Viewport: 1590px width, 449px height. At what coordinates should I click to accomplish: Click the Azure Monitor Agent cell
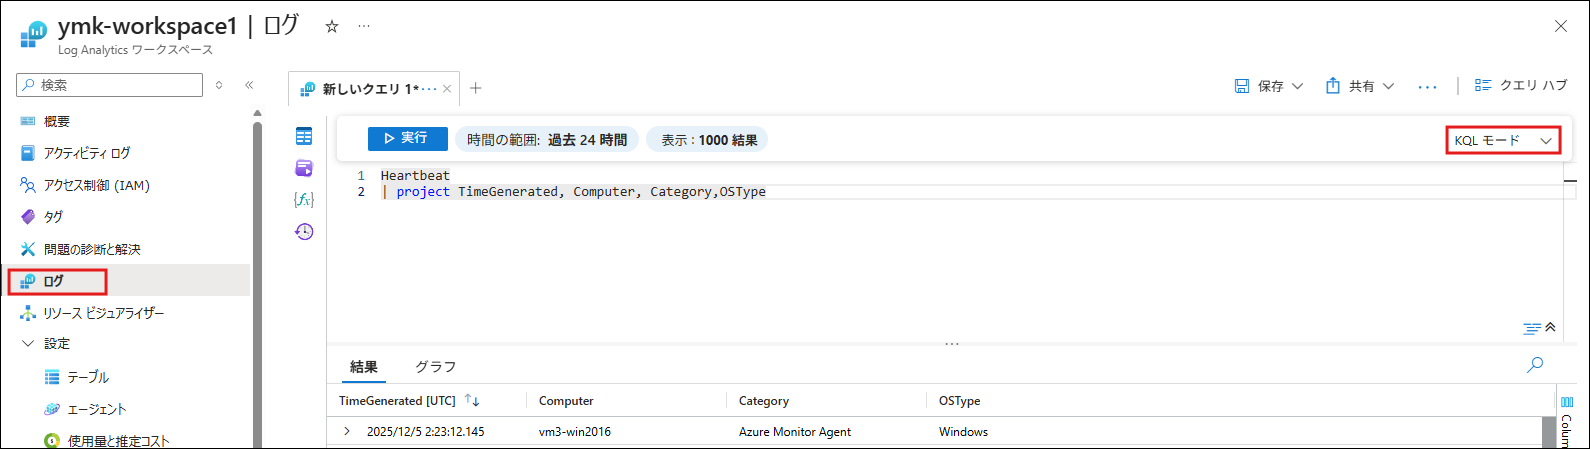pos(795,432)
